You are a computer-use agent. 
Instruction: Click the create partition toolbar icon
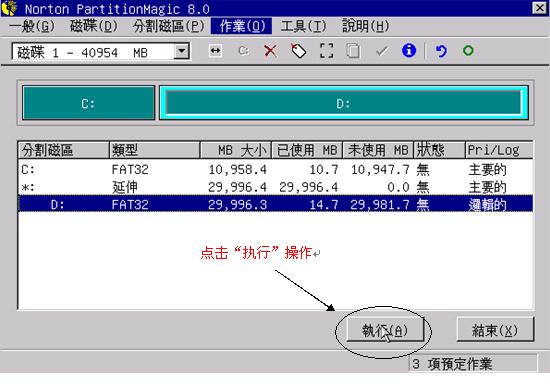(x=243, y=51)
